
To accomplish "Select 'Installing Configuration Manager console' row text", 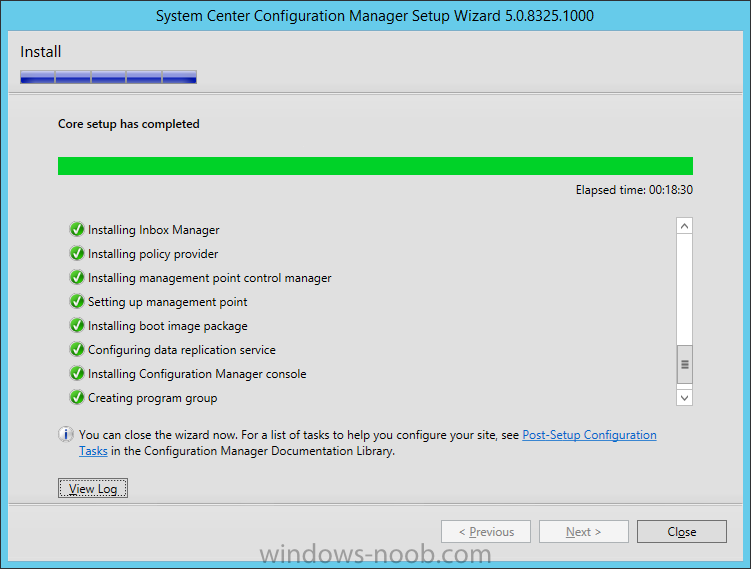I will 197,374.
